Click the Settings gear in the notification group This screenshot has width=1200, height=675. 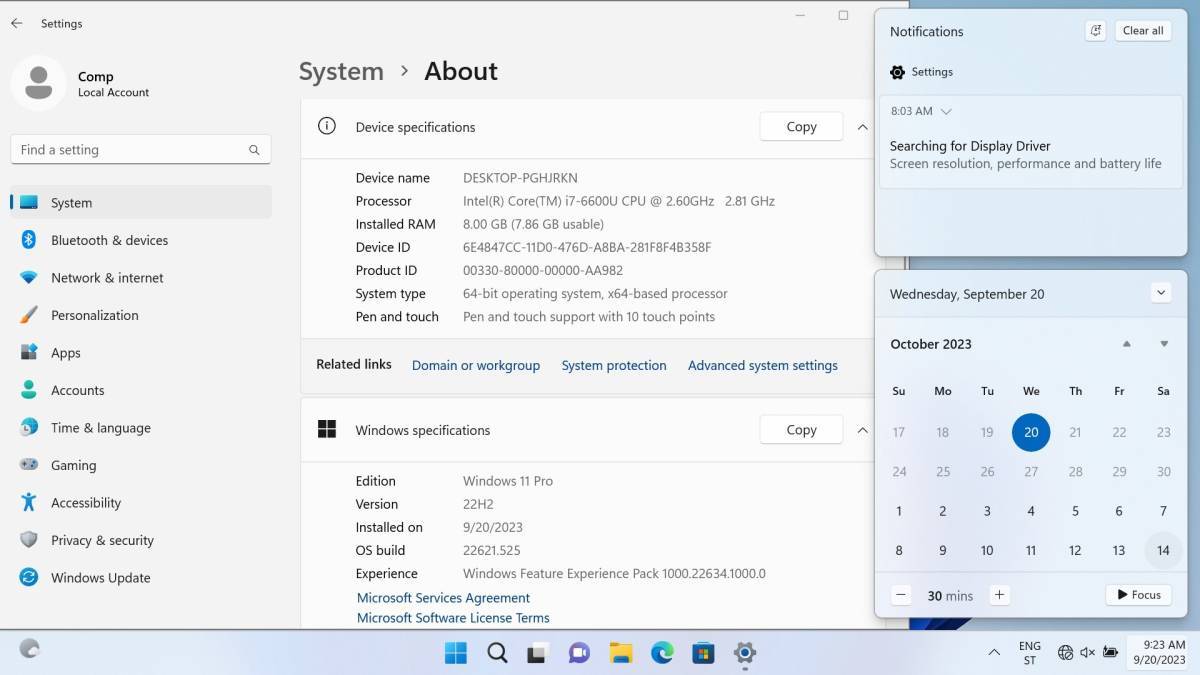pyautogui.click(x=898, y=72)
